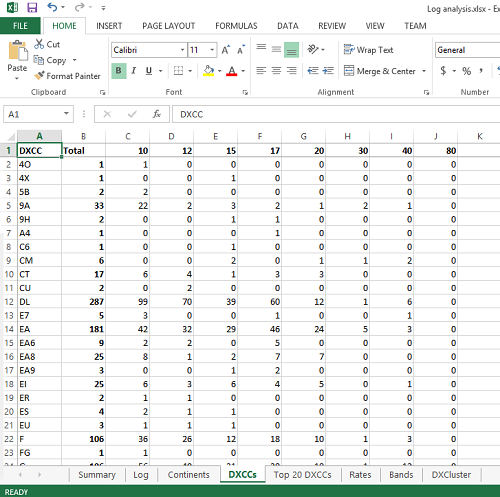500x497 pixels.
Task: Apply the yellow Fill Color swatch
Action: tap(209, 71)
